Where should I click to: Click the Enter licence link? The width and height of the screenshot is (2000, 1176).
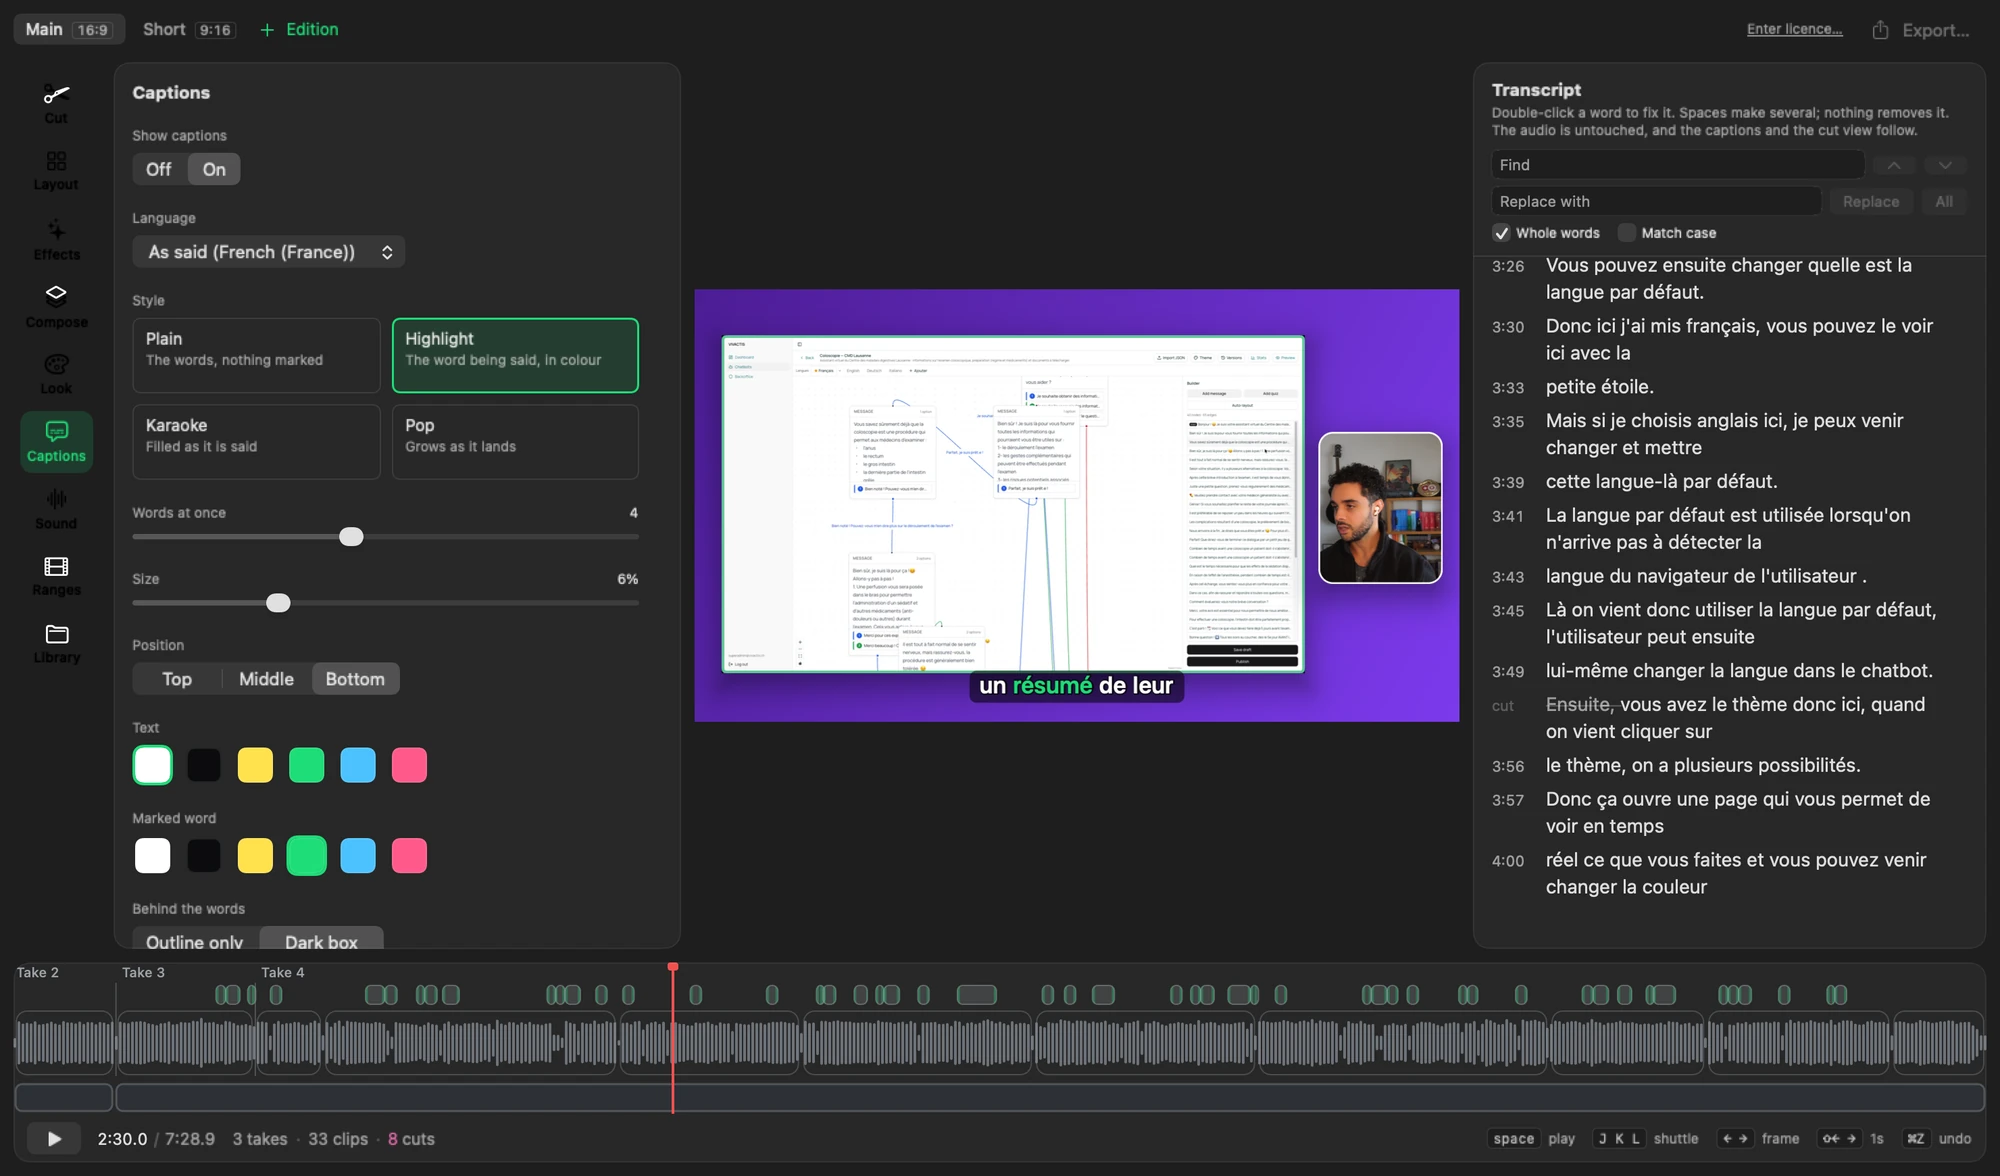(1794, 29)
